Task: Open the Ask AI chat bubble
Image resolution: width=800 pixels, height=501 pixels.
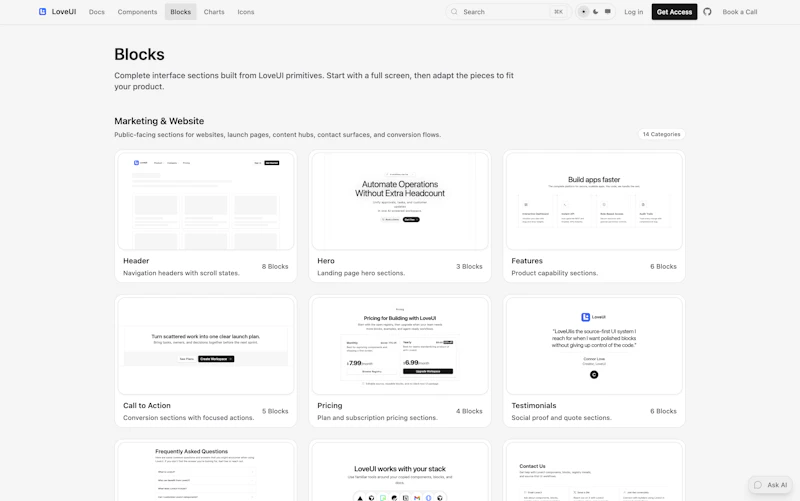Action: [x=770, y=485]
